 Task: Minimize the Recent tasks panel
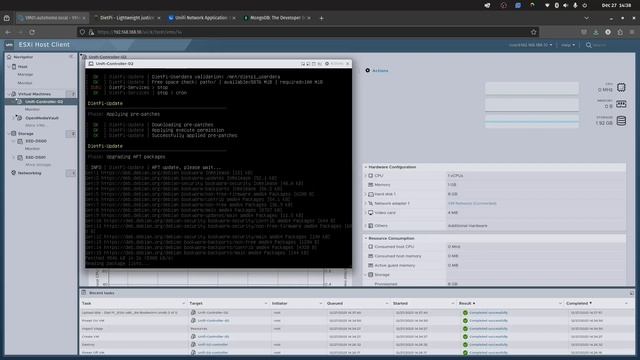[631, 293]
